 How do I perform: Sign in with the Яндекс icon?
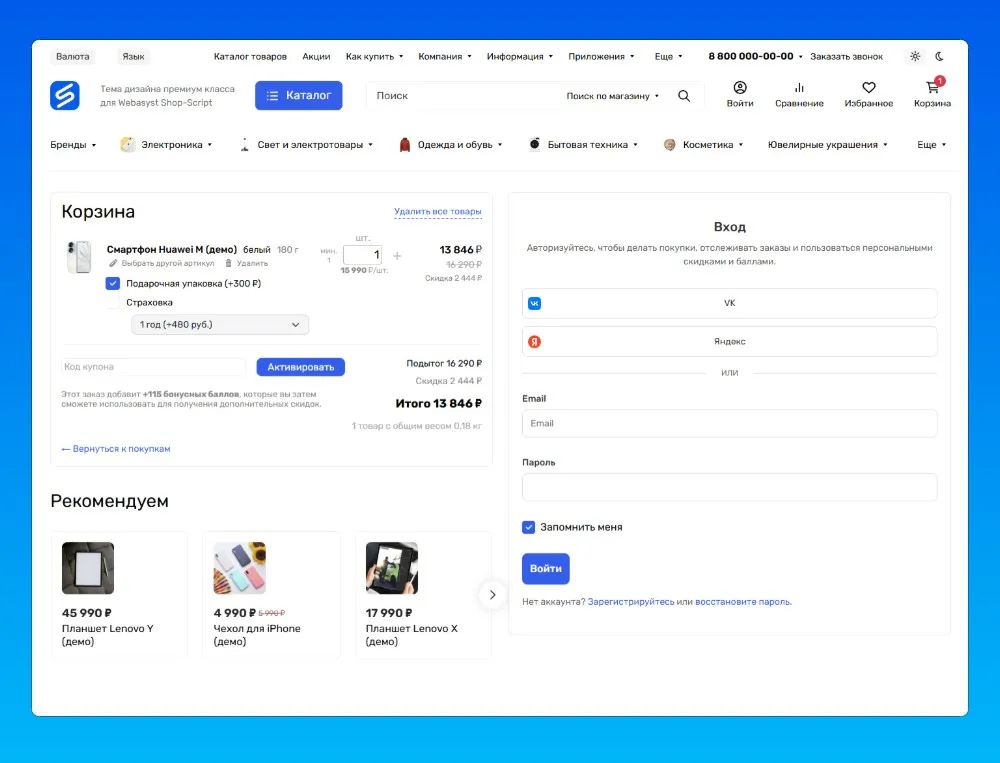535,341
